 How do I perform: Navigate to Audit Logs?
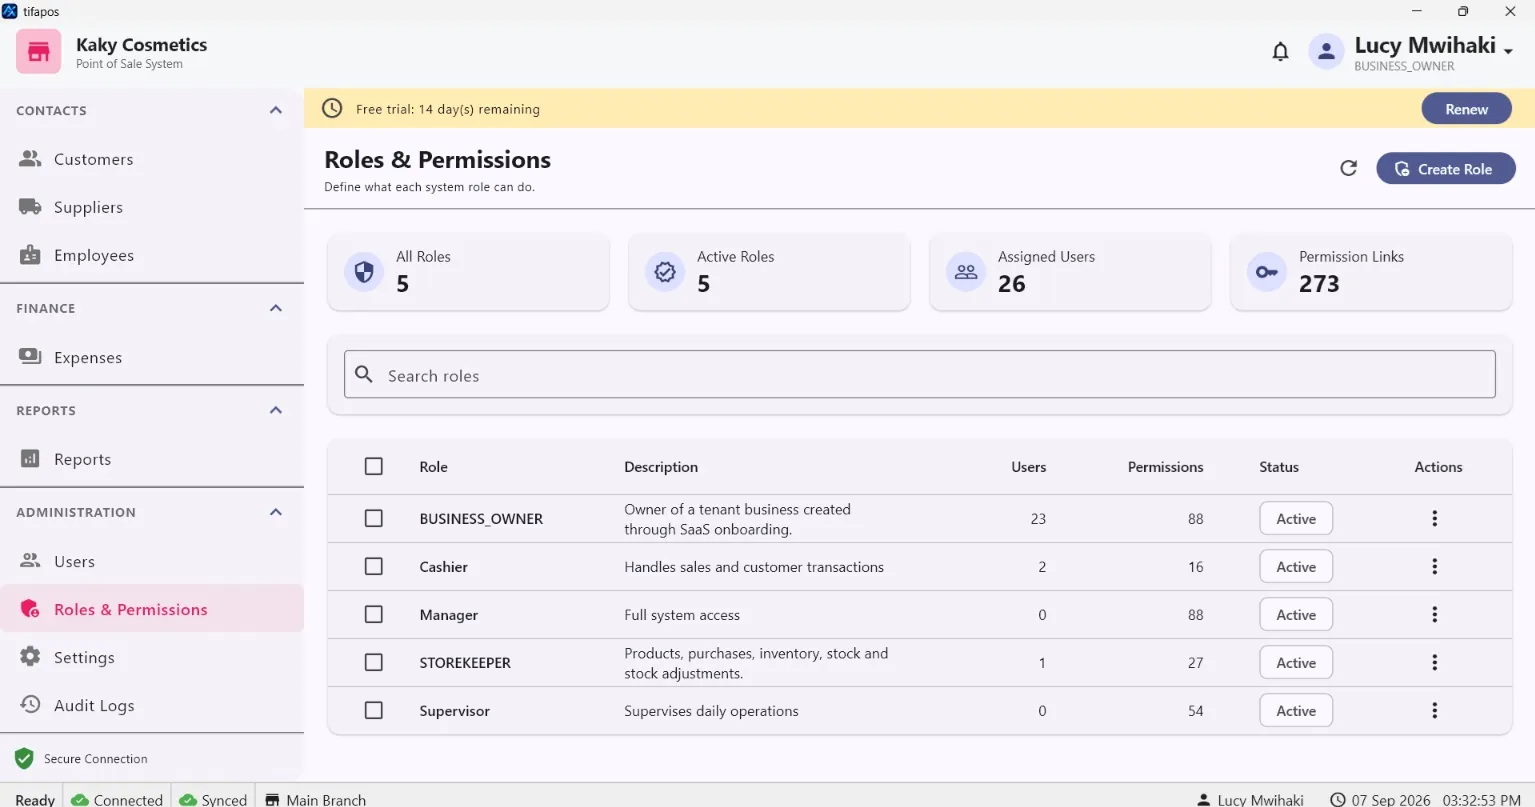[152, 705]
